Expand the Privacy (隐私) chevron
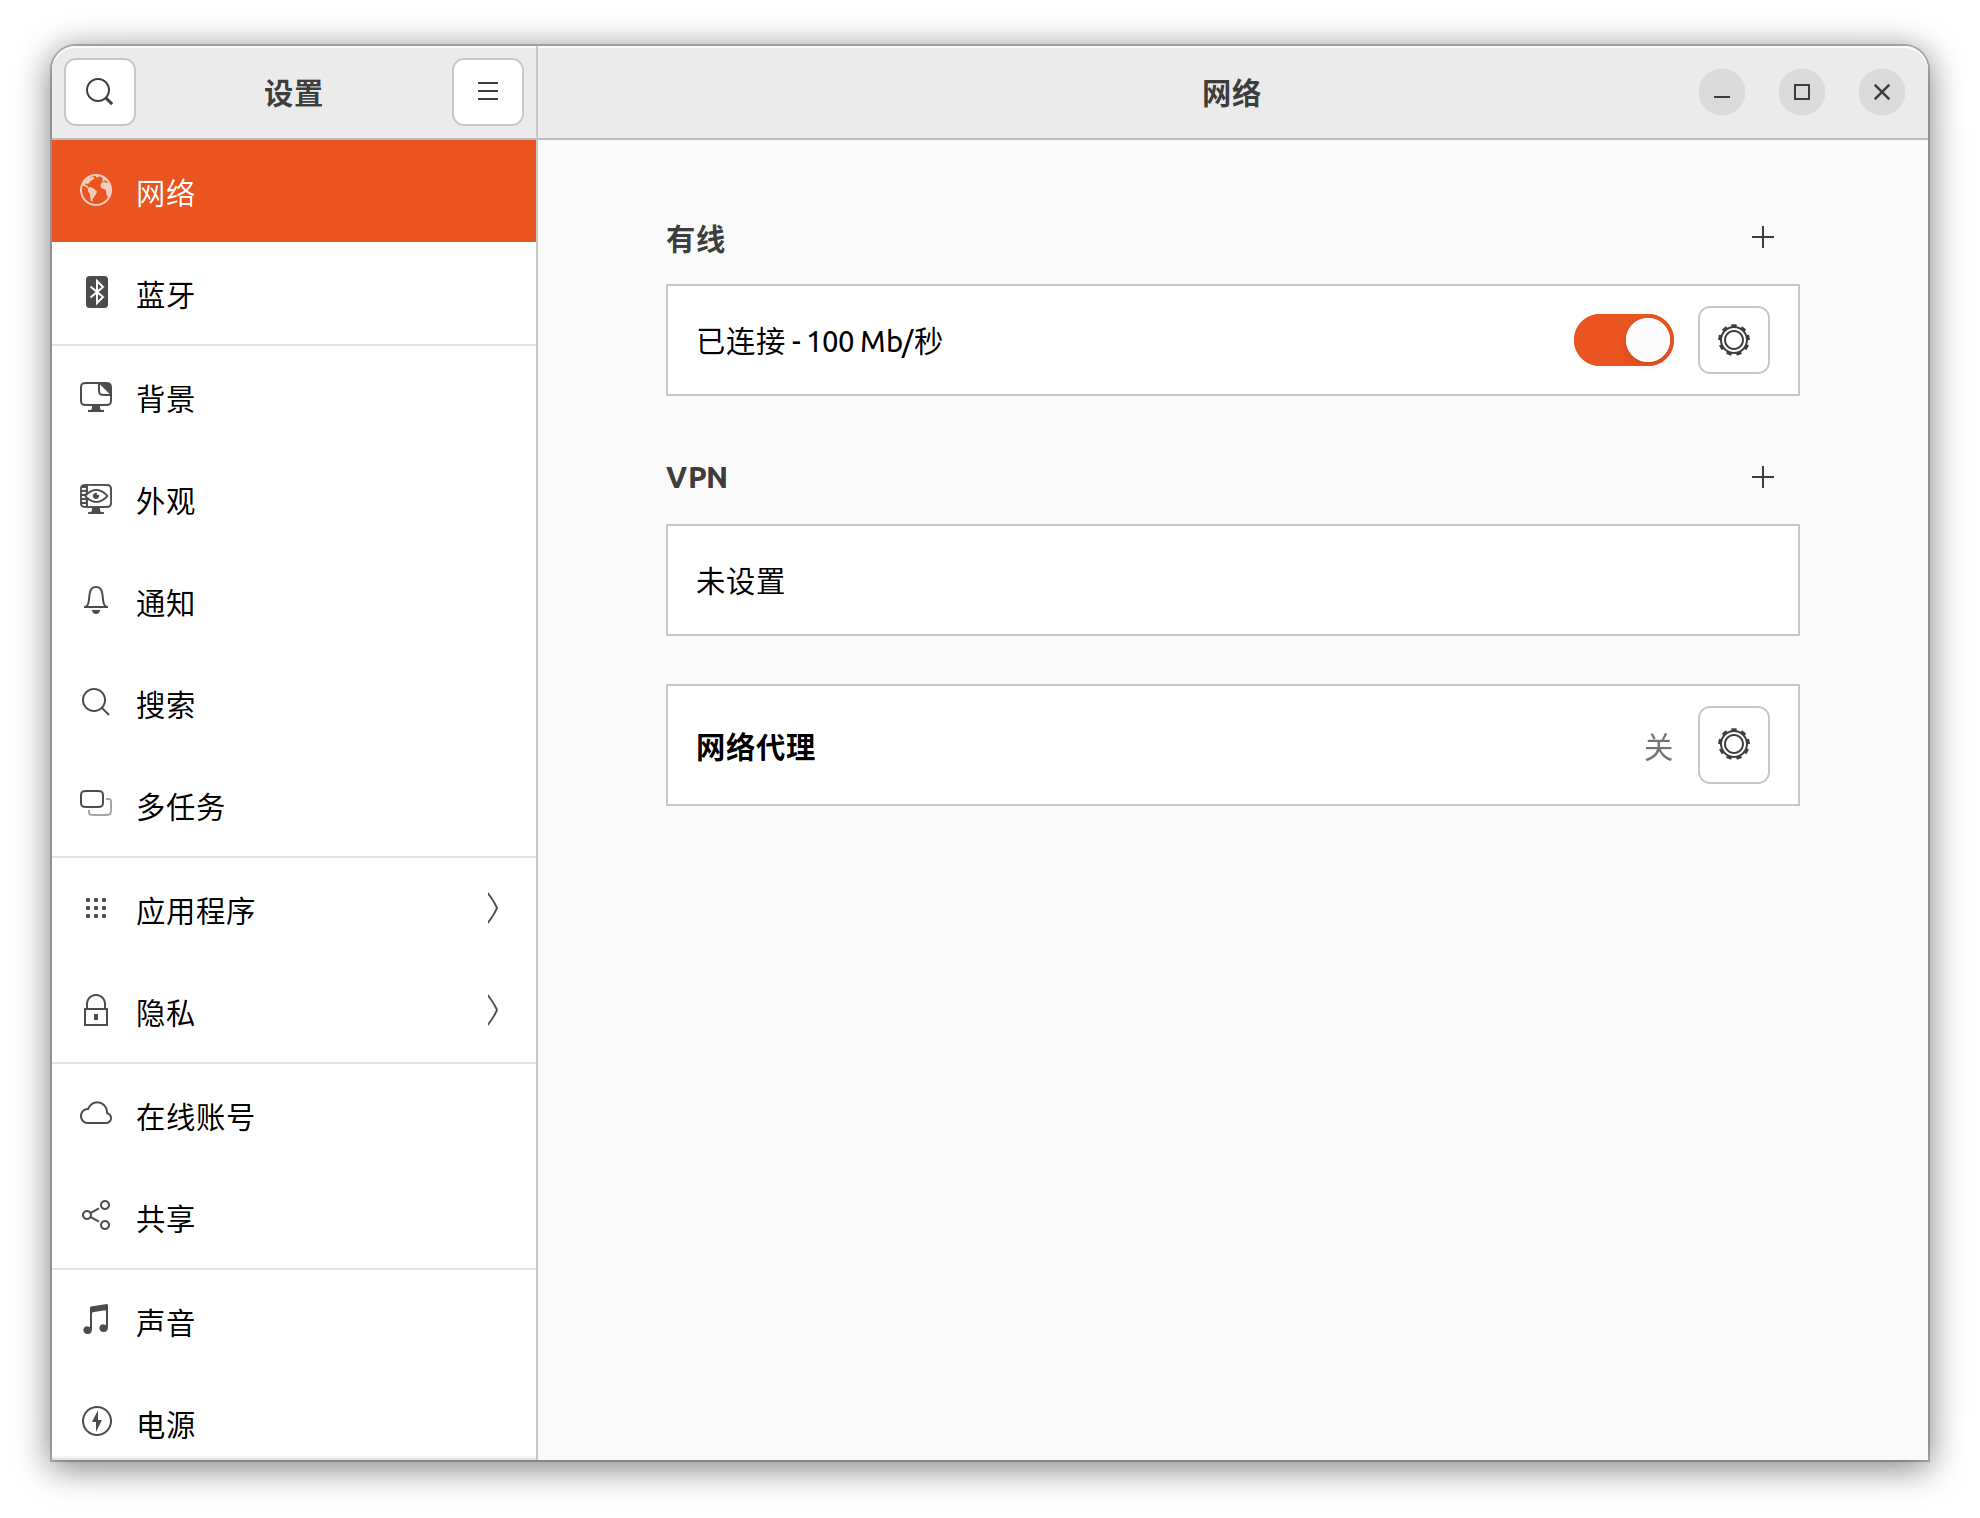The image size is (1980, 1518). [492, 1010]
